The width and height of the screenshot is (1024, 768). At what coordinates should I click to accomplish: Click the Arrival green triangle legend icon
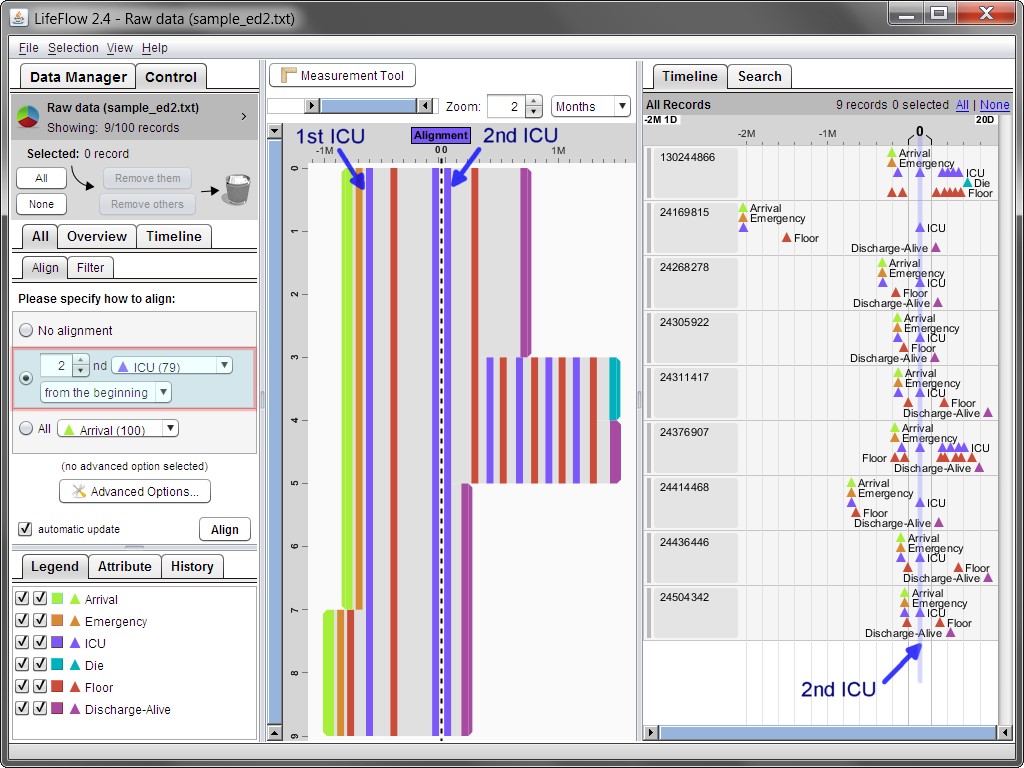click(x=75, y=599)
